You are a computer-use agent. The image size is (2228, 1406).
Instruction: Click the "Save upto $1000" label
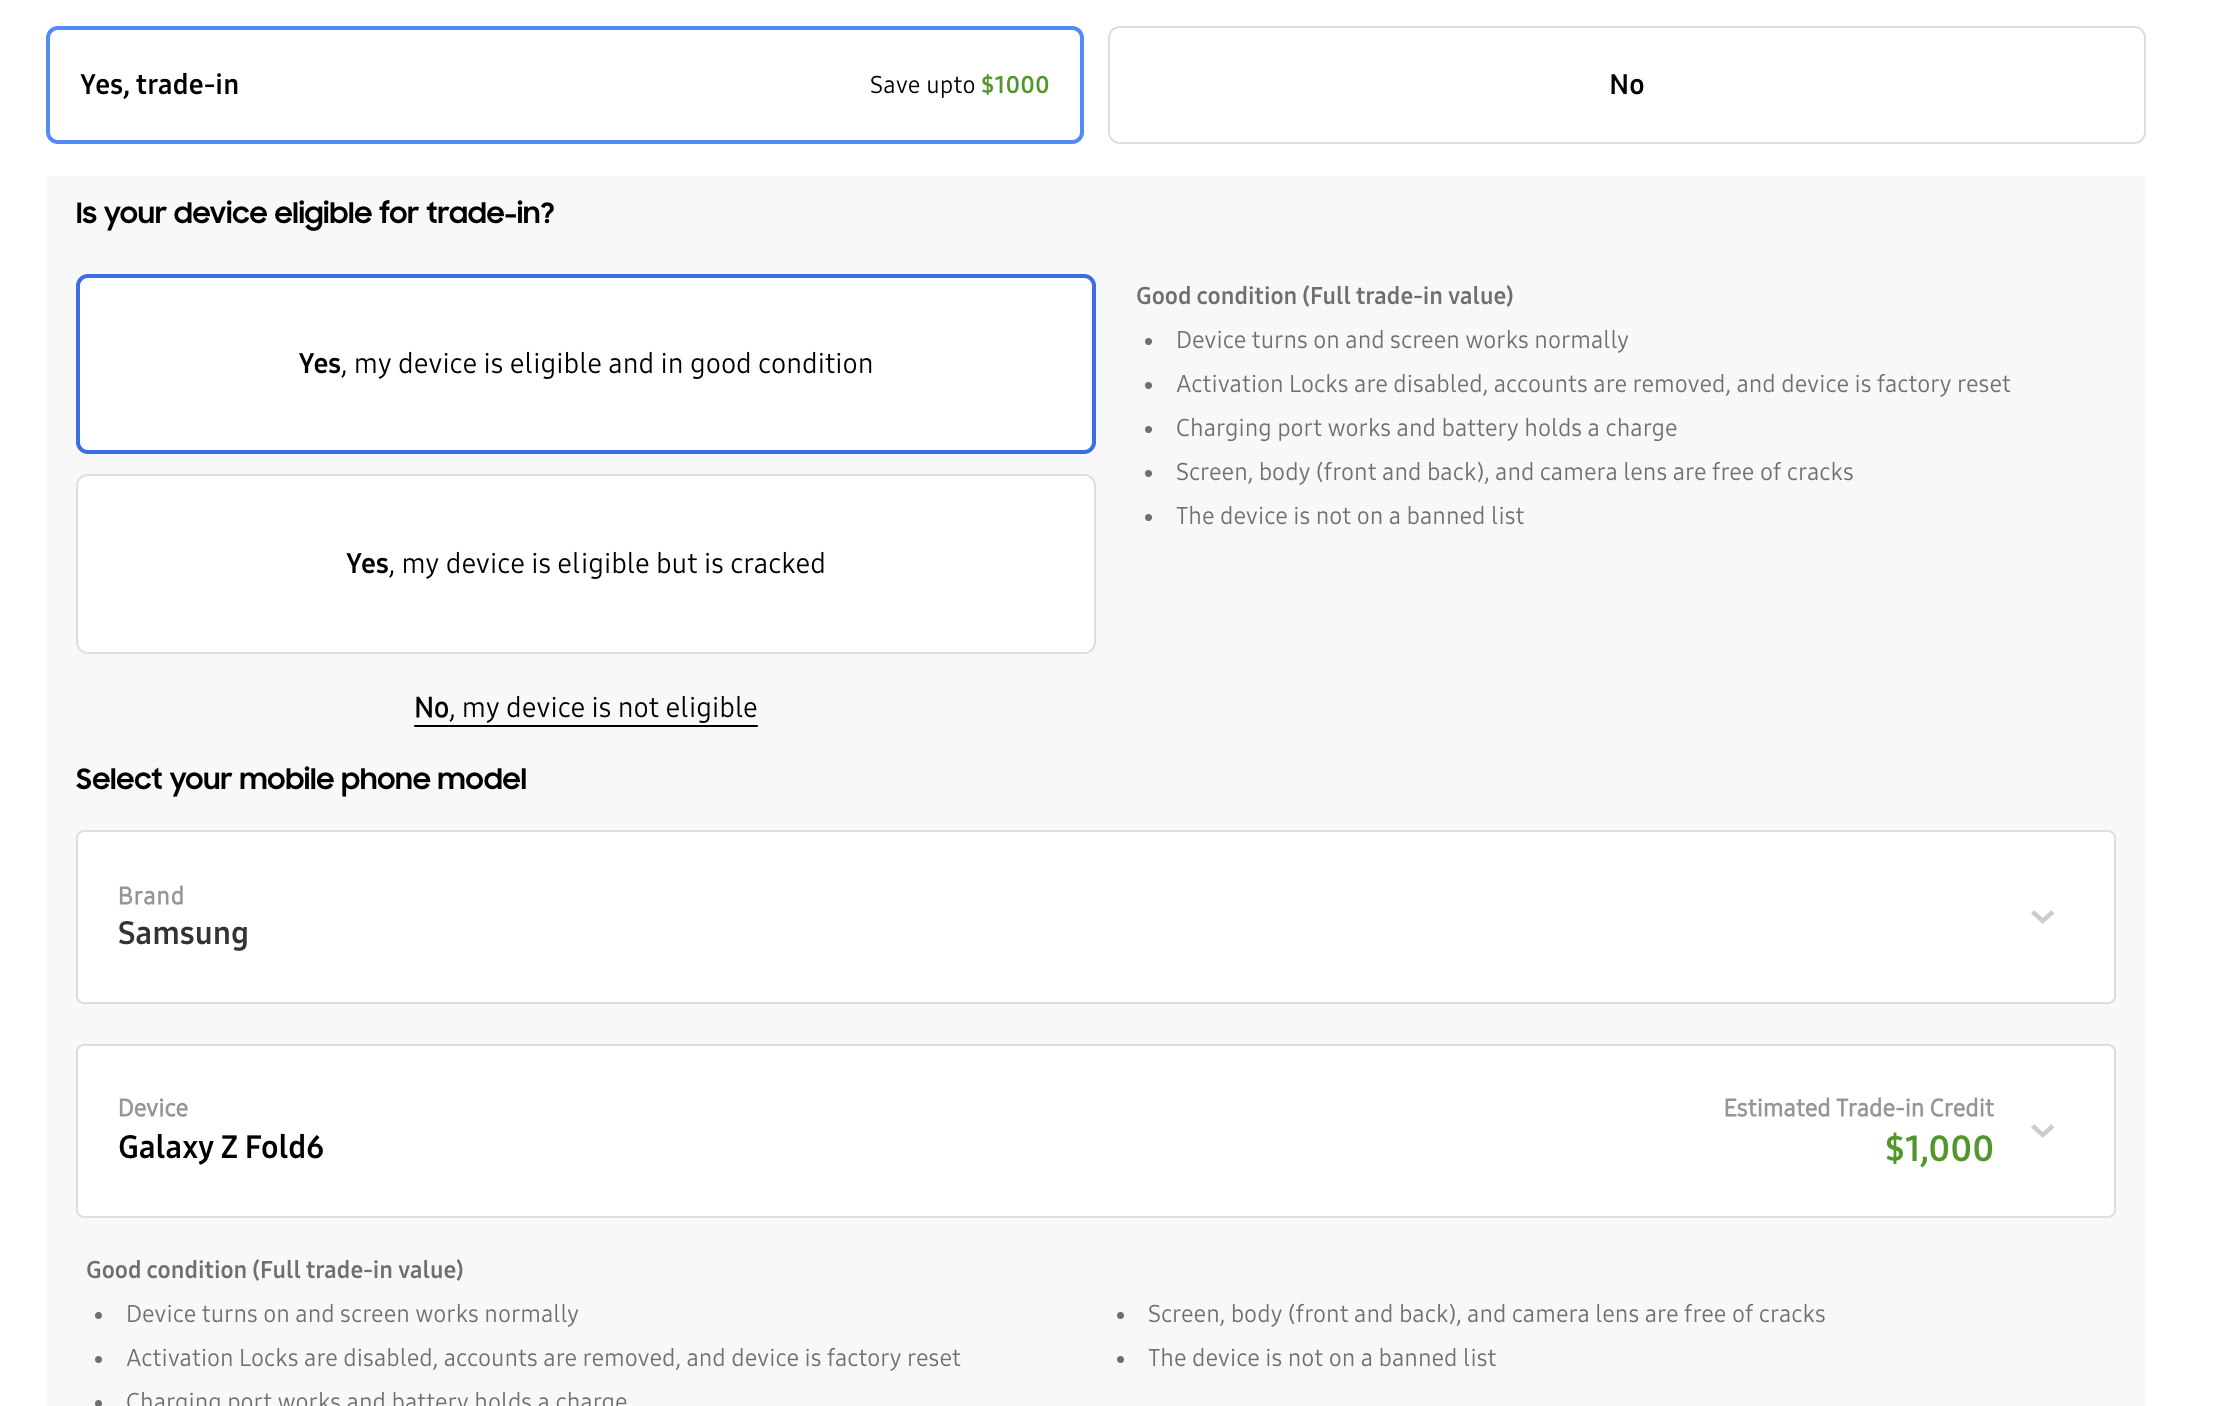[x=958, y=85]
